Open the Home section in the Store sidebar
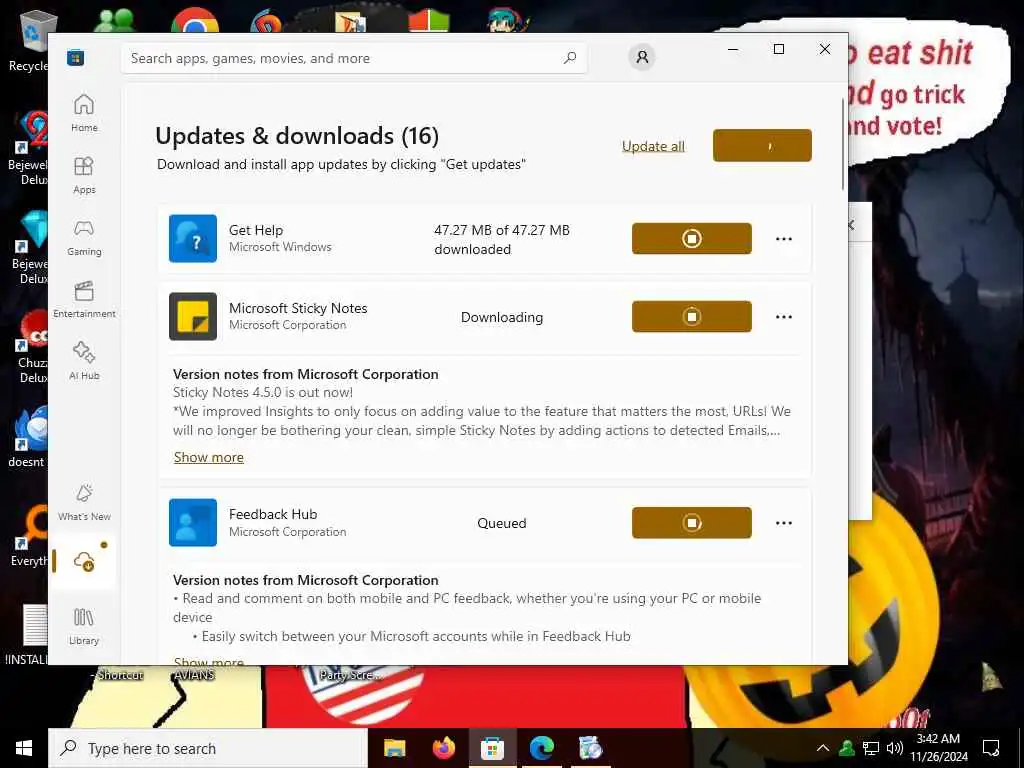This screenshot has width=1024, height=768. tap(84, 113)
